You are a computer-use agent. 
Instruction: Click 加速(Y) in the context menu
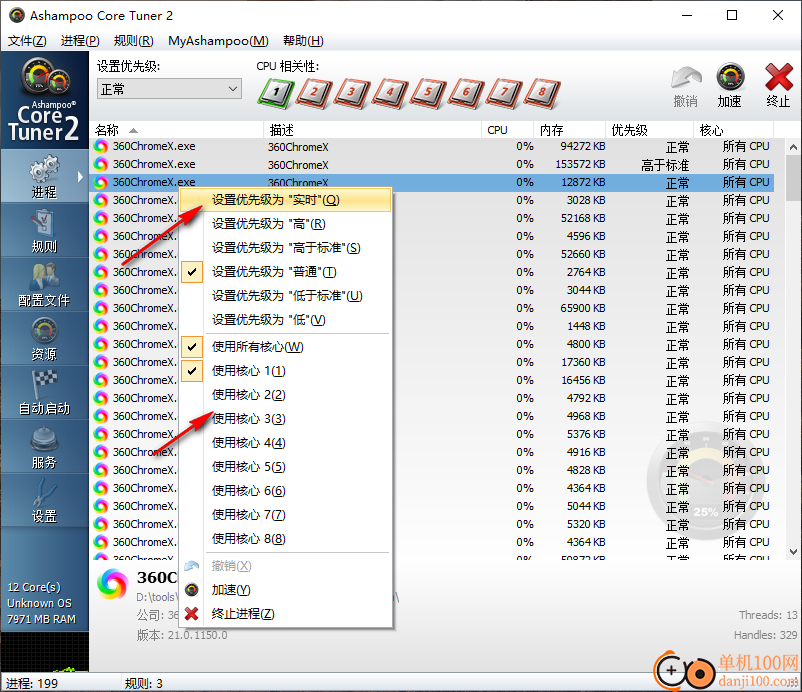(285, 590)
